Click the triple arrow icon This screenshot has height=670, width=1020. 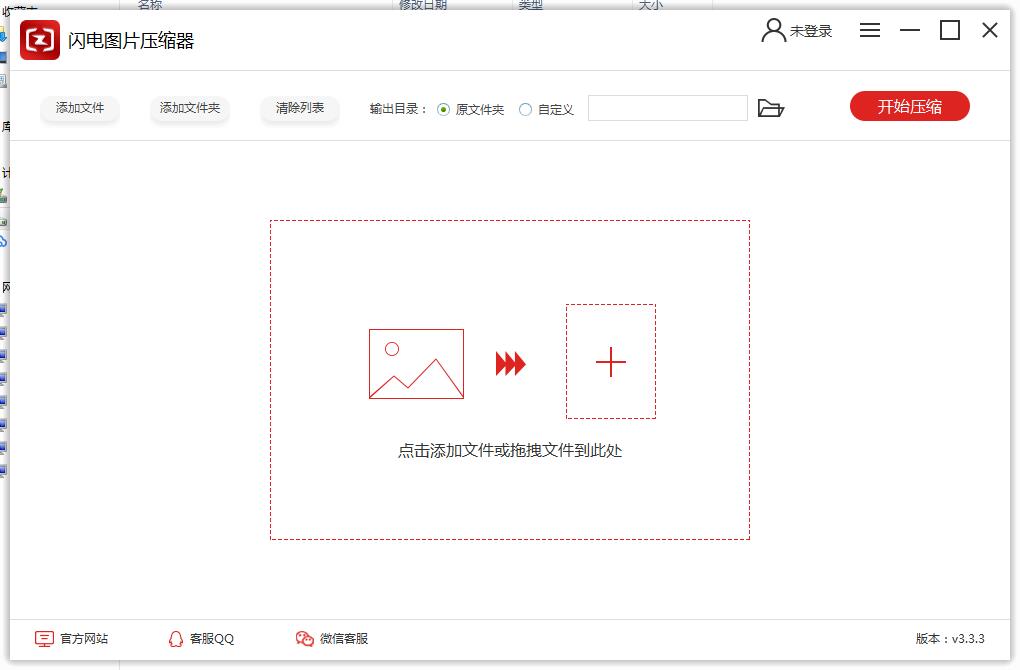510,364
